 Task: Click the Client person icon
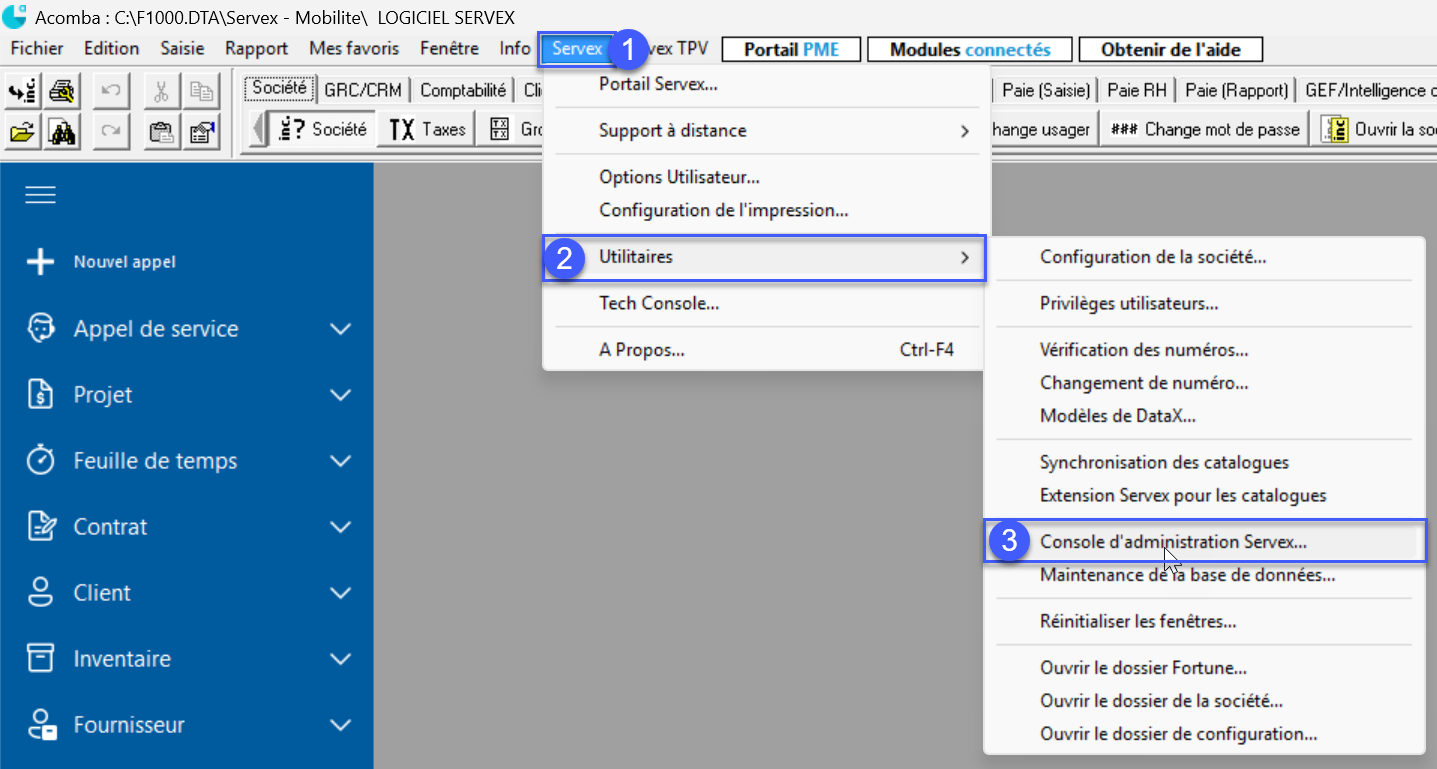(40, 593)
